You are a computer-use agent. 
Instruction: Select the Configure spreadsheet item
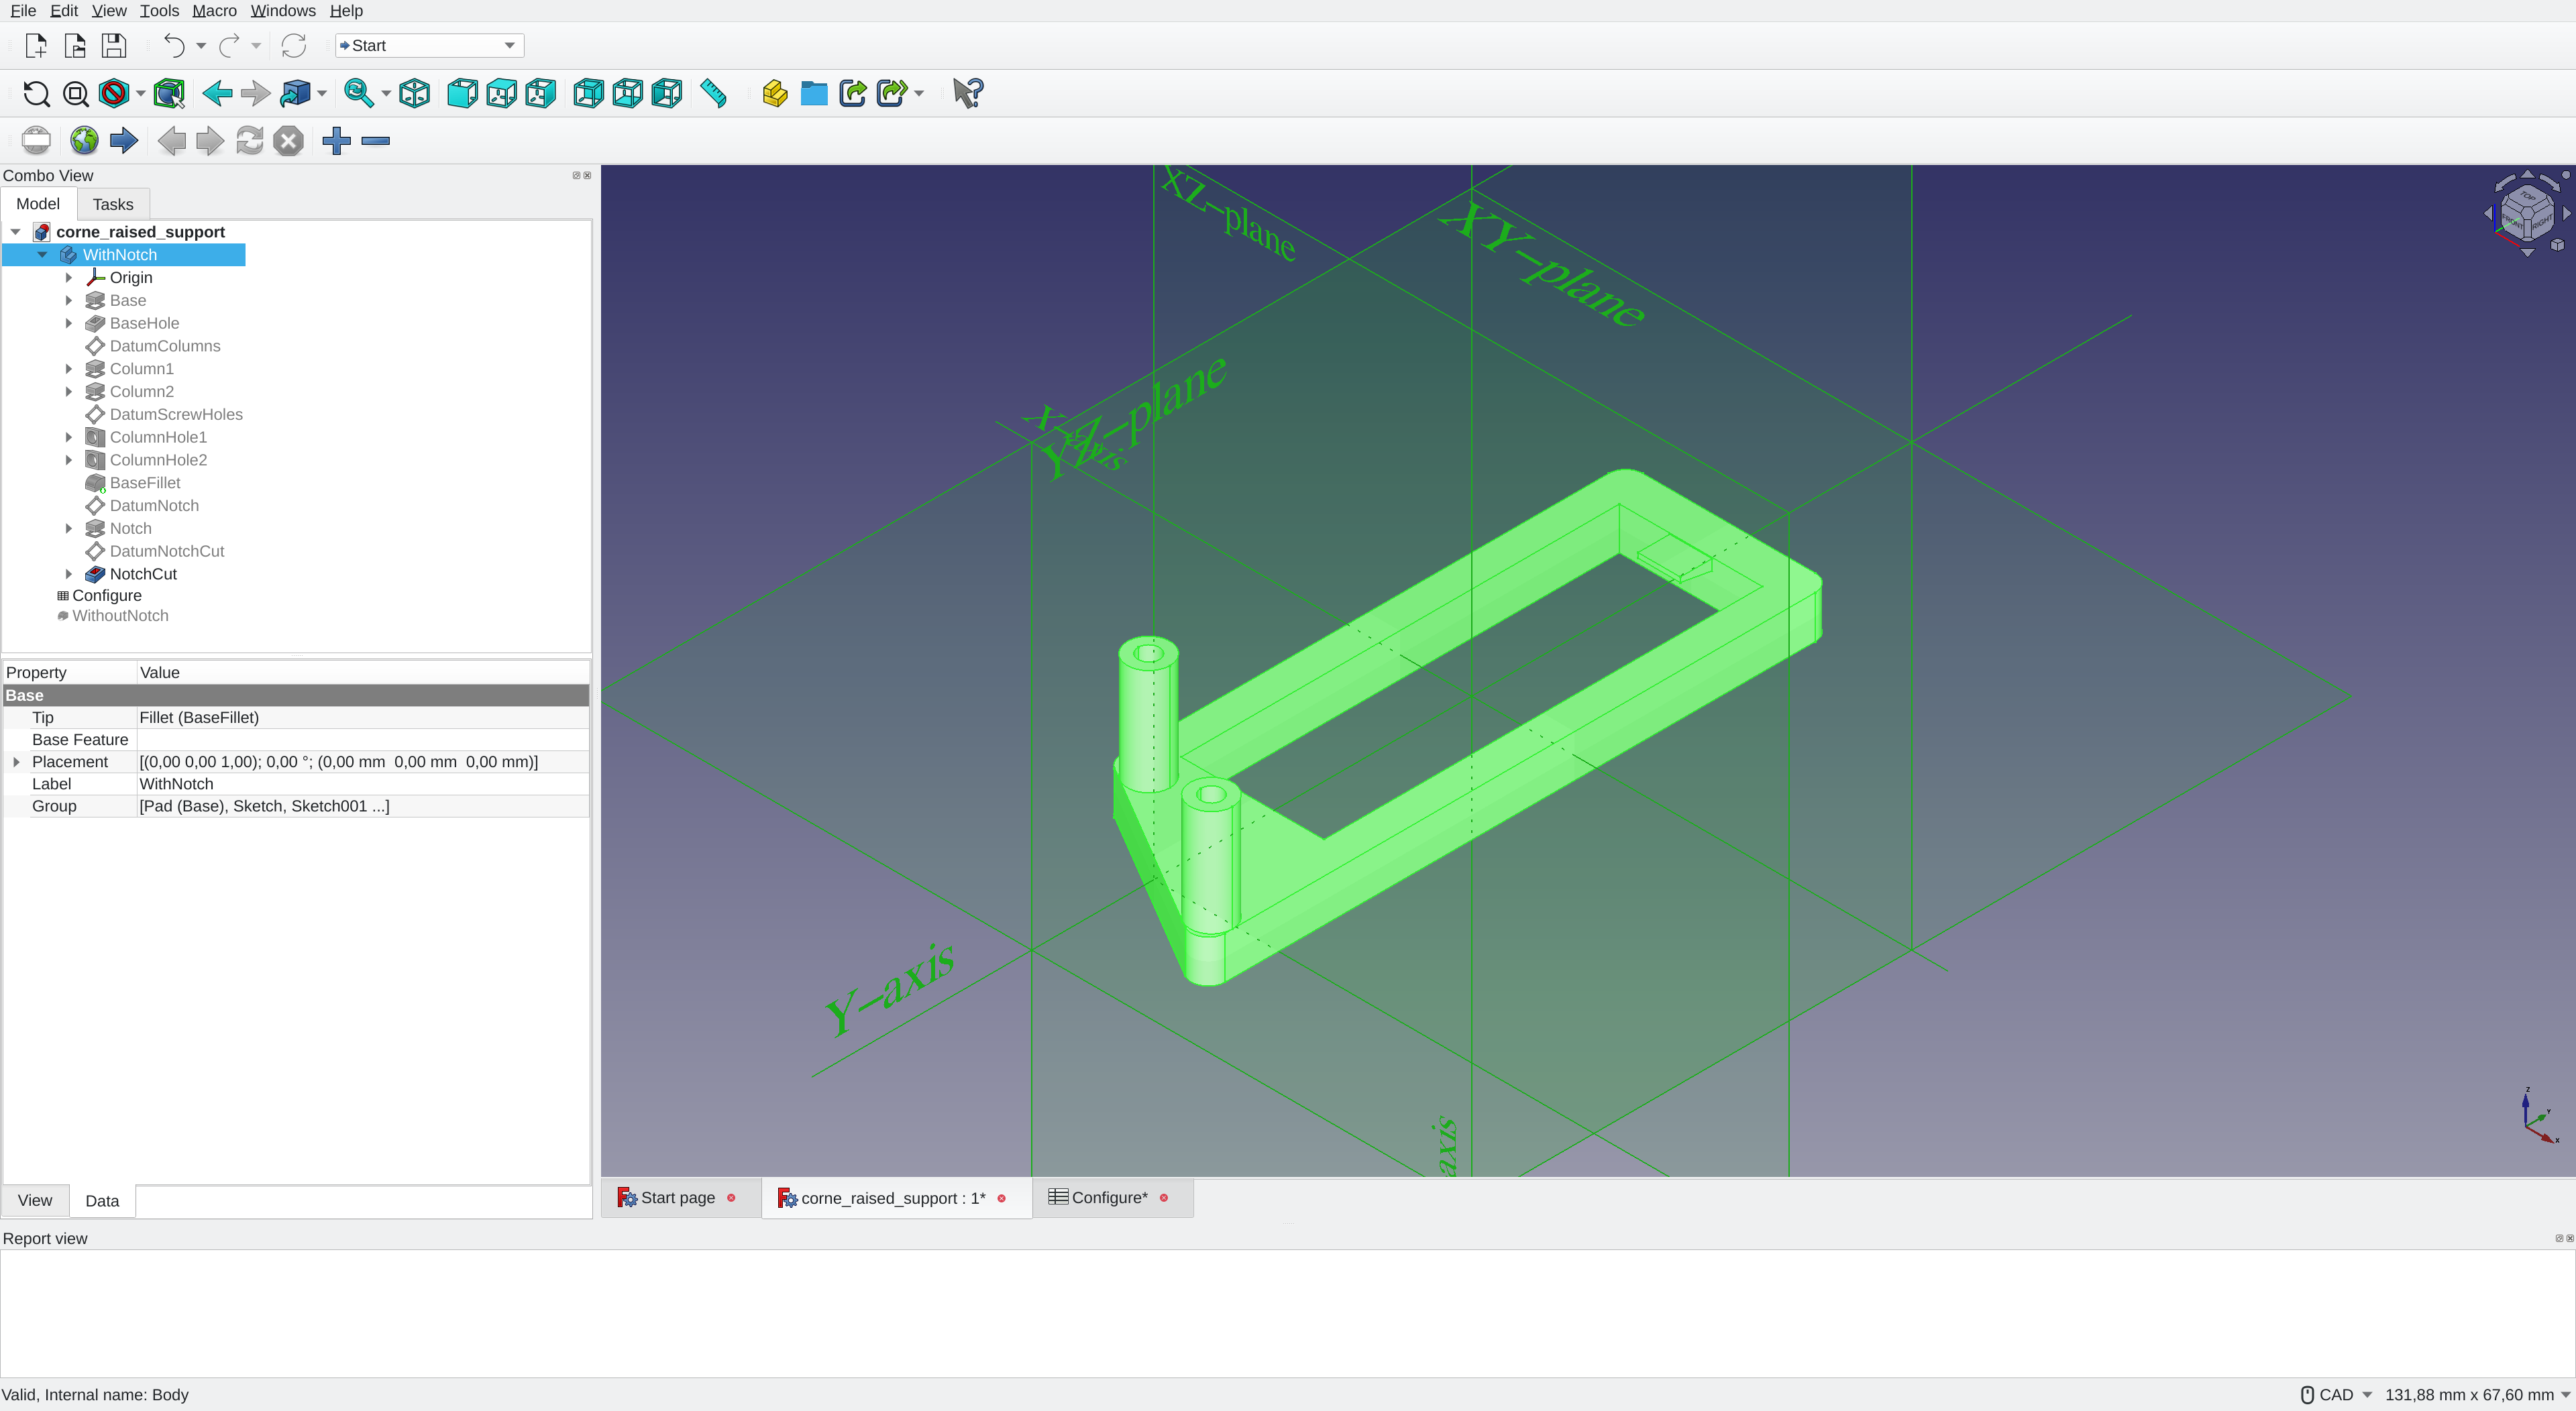pyautogui.click(x=106, y=595)
